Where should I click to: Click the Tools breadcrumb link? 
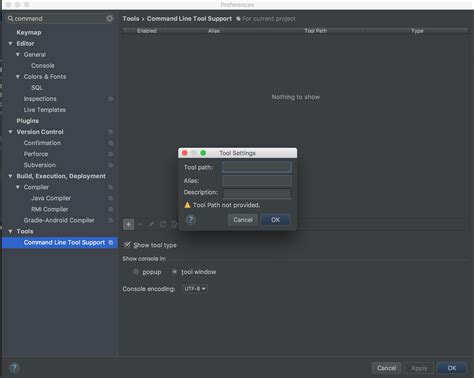click(131, 19)
